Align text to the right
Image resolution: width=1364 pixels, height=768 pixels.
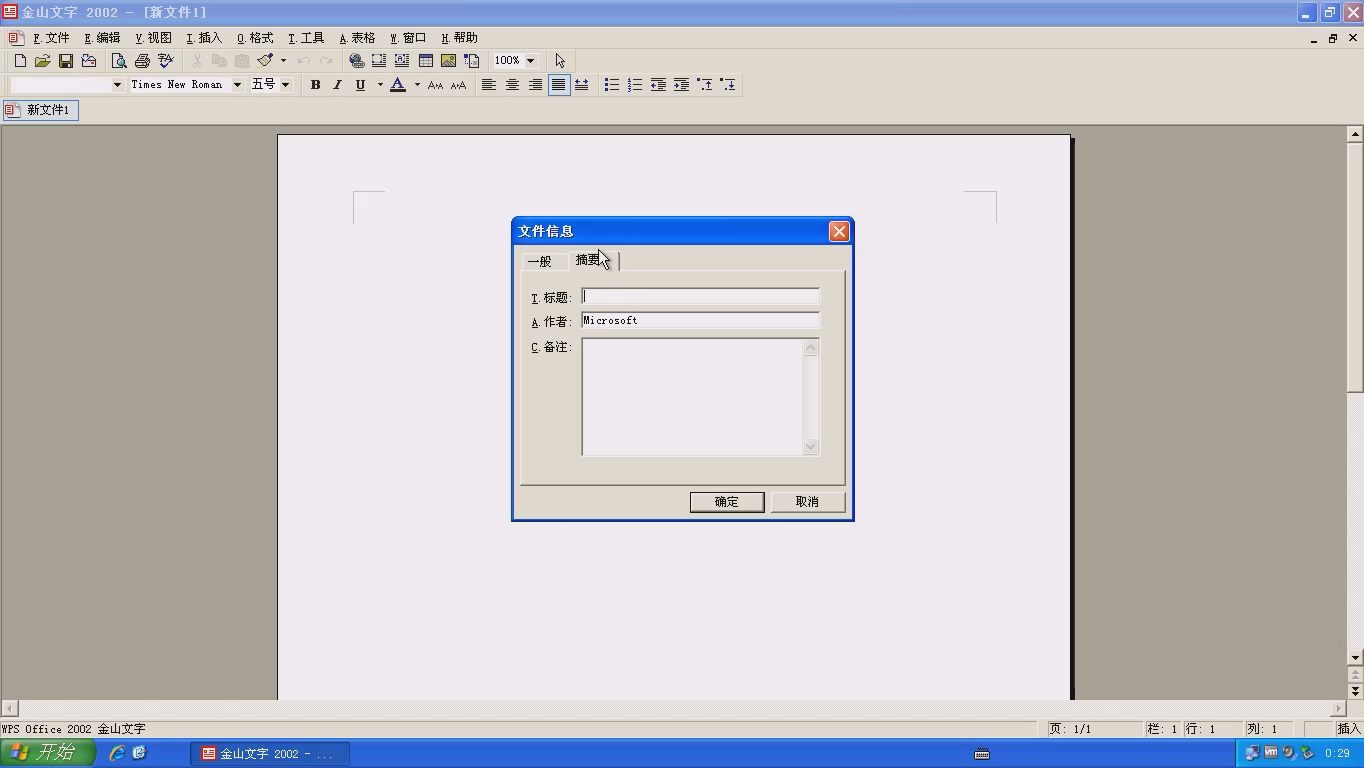535,85
